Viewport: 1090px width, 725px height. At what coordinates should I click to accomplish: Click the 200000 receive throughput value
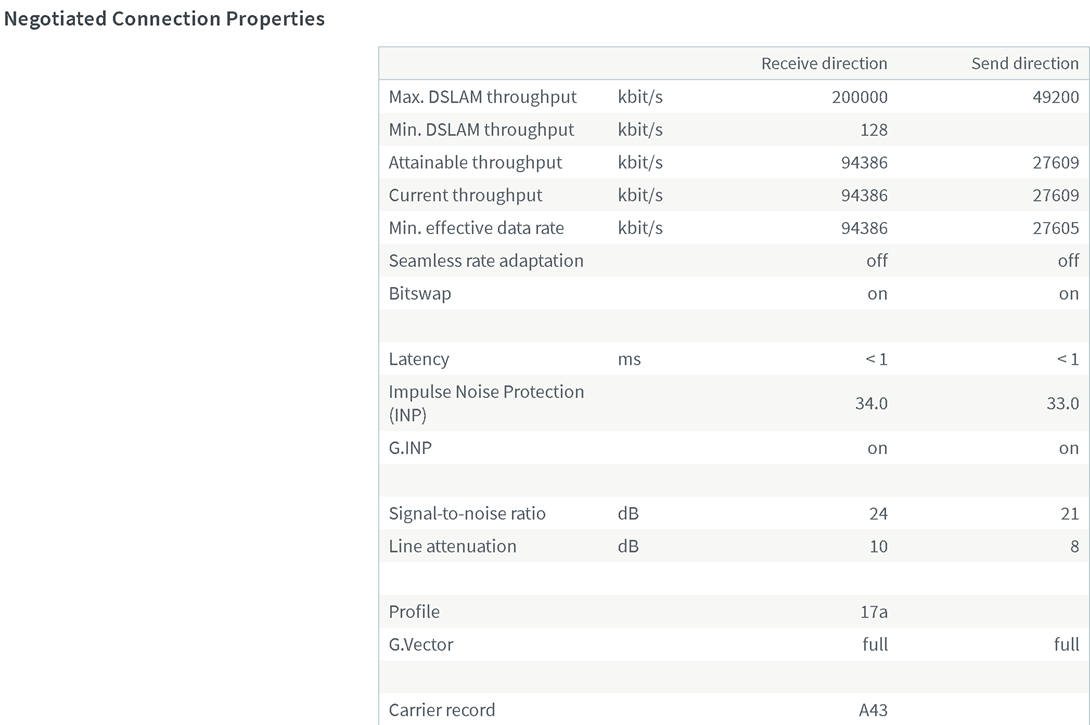point(859,97)
